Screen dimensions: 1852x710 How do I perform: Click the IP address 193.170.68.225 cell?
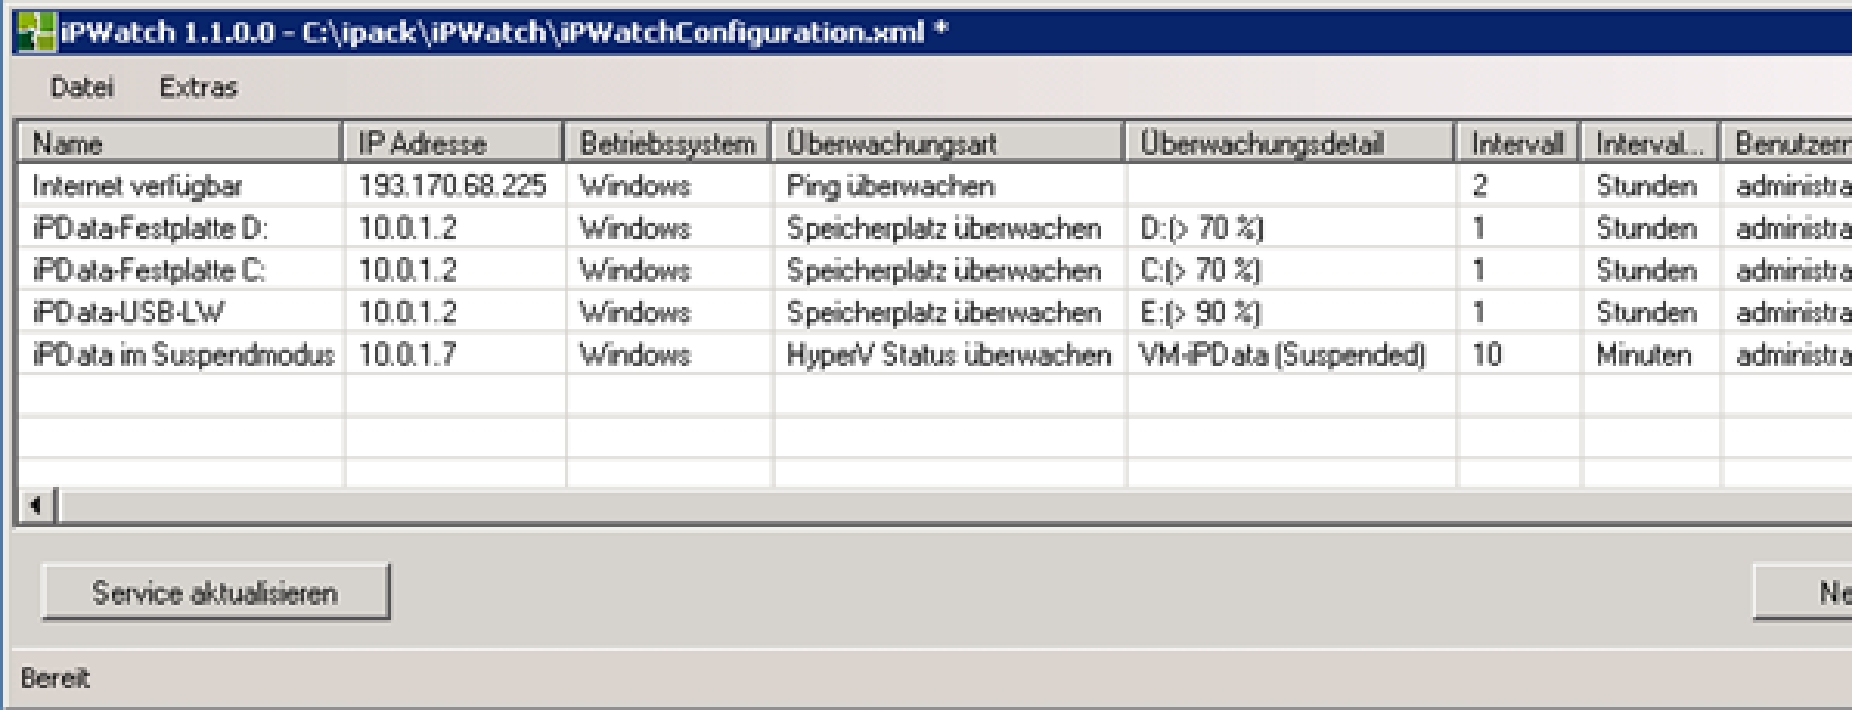[453, 186]
